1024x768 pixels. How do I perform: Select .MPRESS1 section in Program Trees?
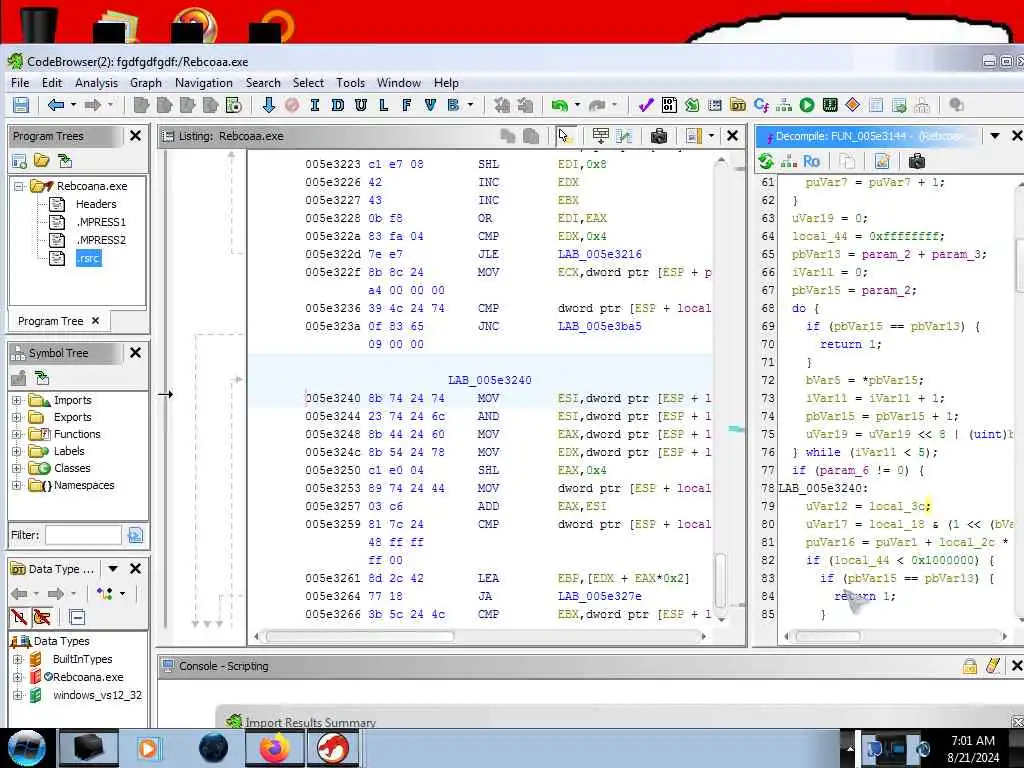[x=101, y=222]
